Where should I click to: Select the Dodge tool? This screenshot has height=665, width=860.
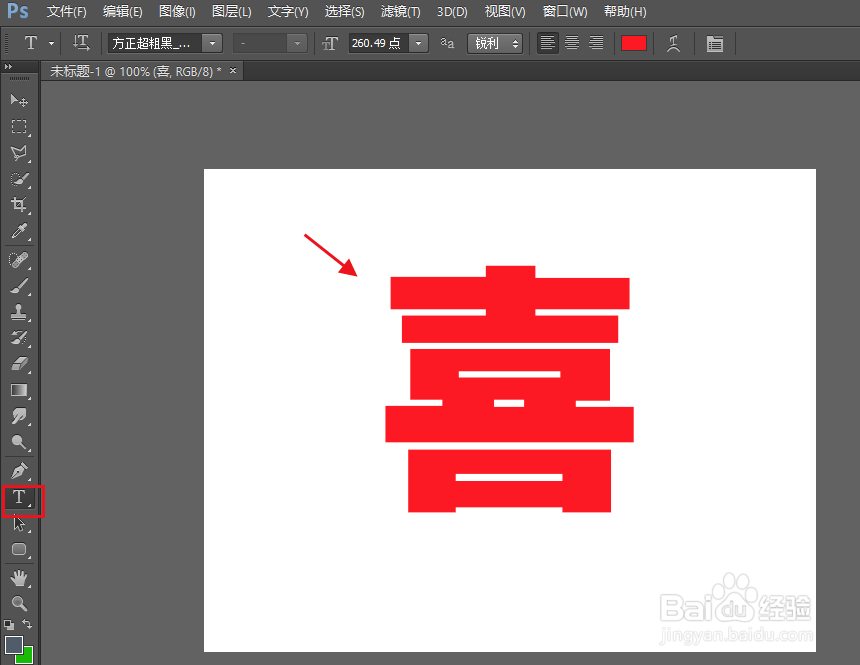click(19, 442)
